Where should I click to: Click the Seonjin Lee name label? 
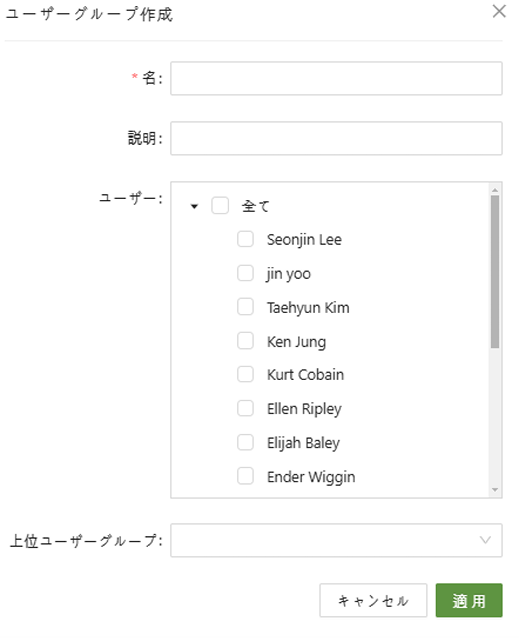click(304, 240)
